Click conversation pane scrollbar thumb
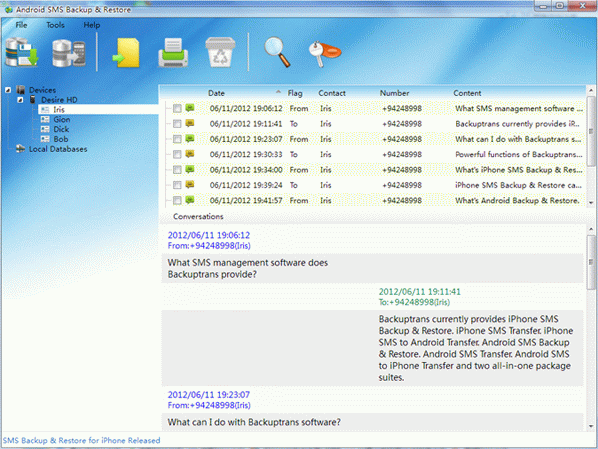The width and height of the screenshot is (598, 449). coord(591,262)
